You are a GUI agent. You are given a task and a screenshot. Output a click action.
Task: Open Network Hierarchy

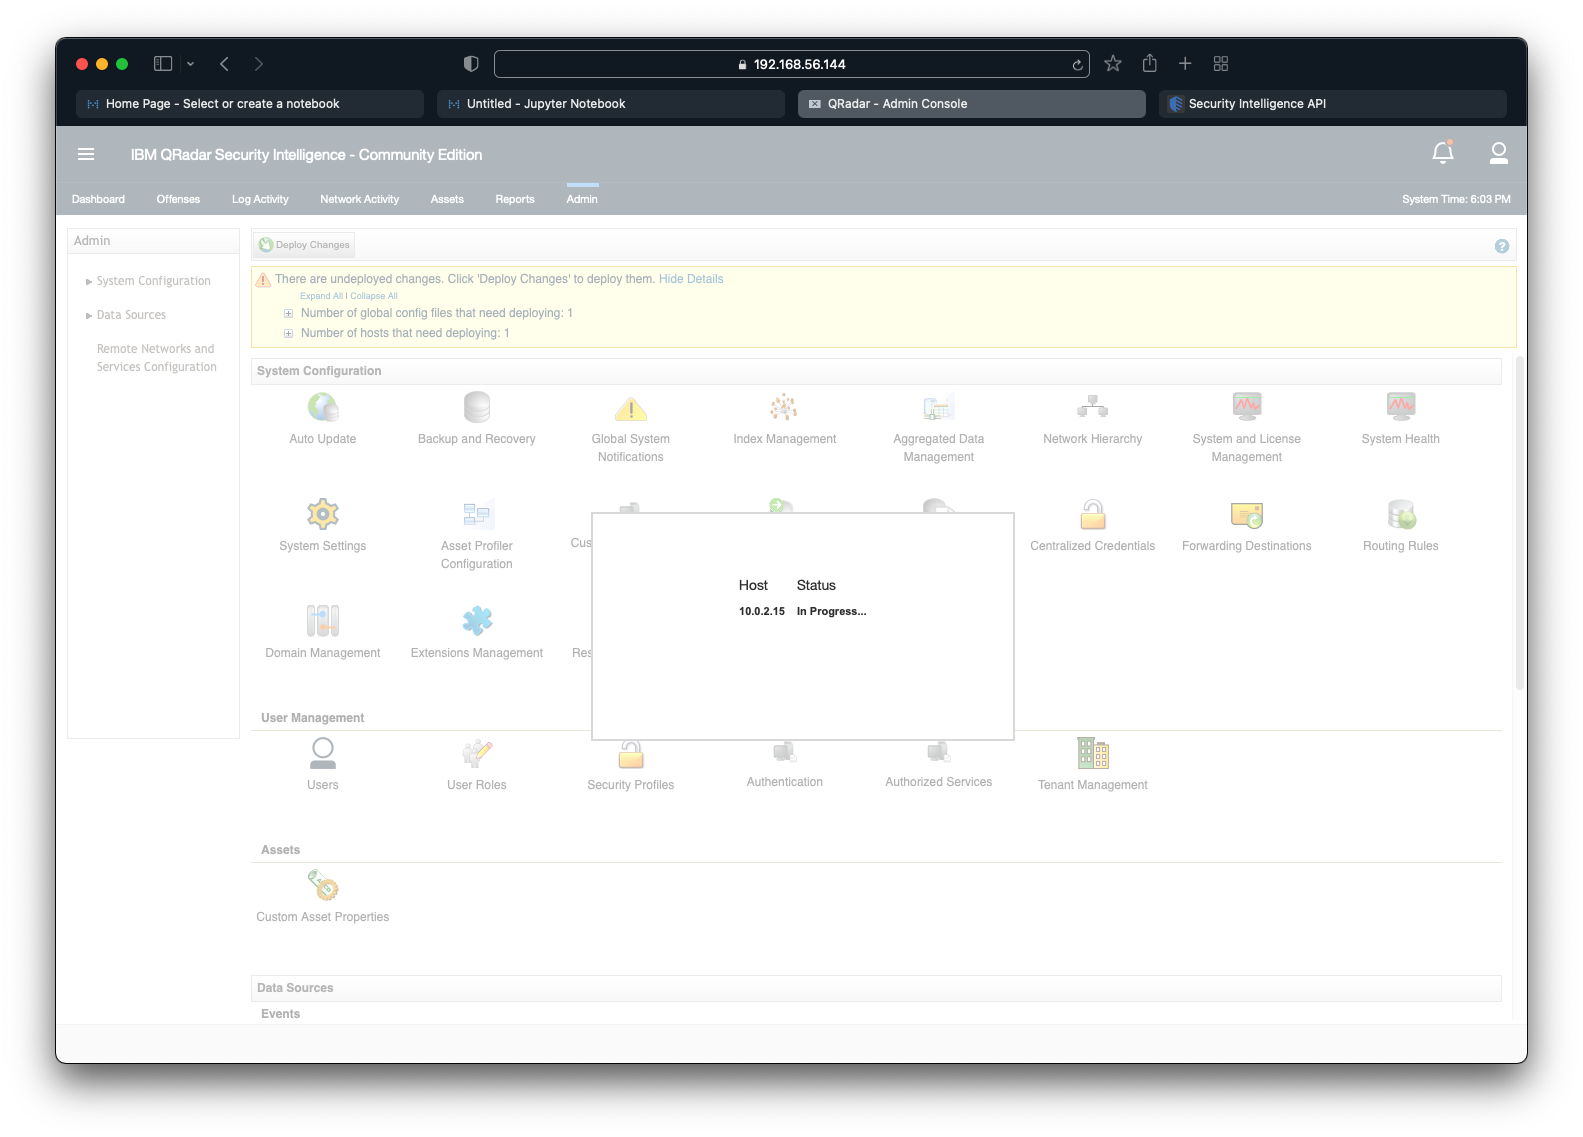pyautogui.click(x=1093, y=407)
